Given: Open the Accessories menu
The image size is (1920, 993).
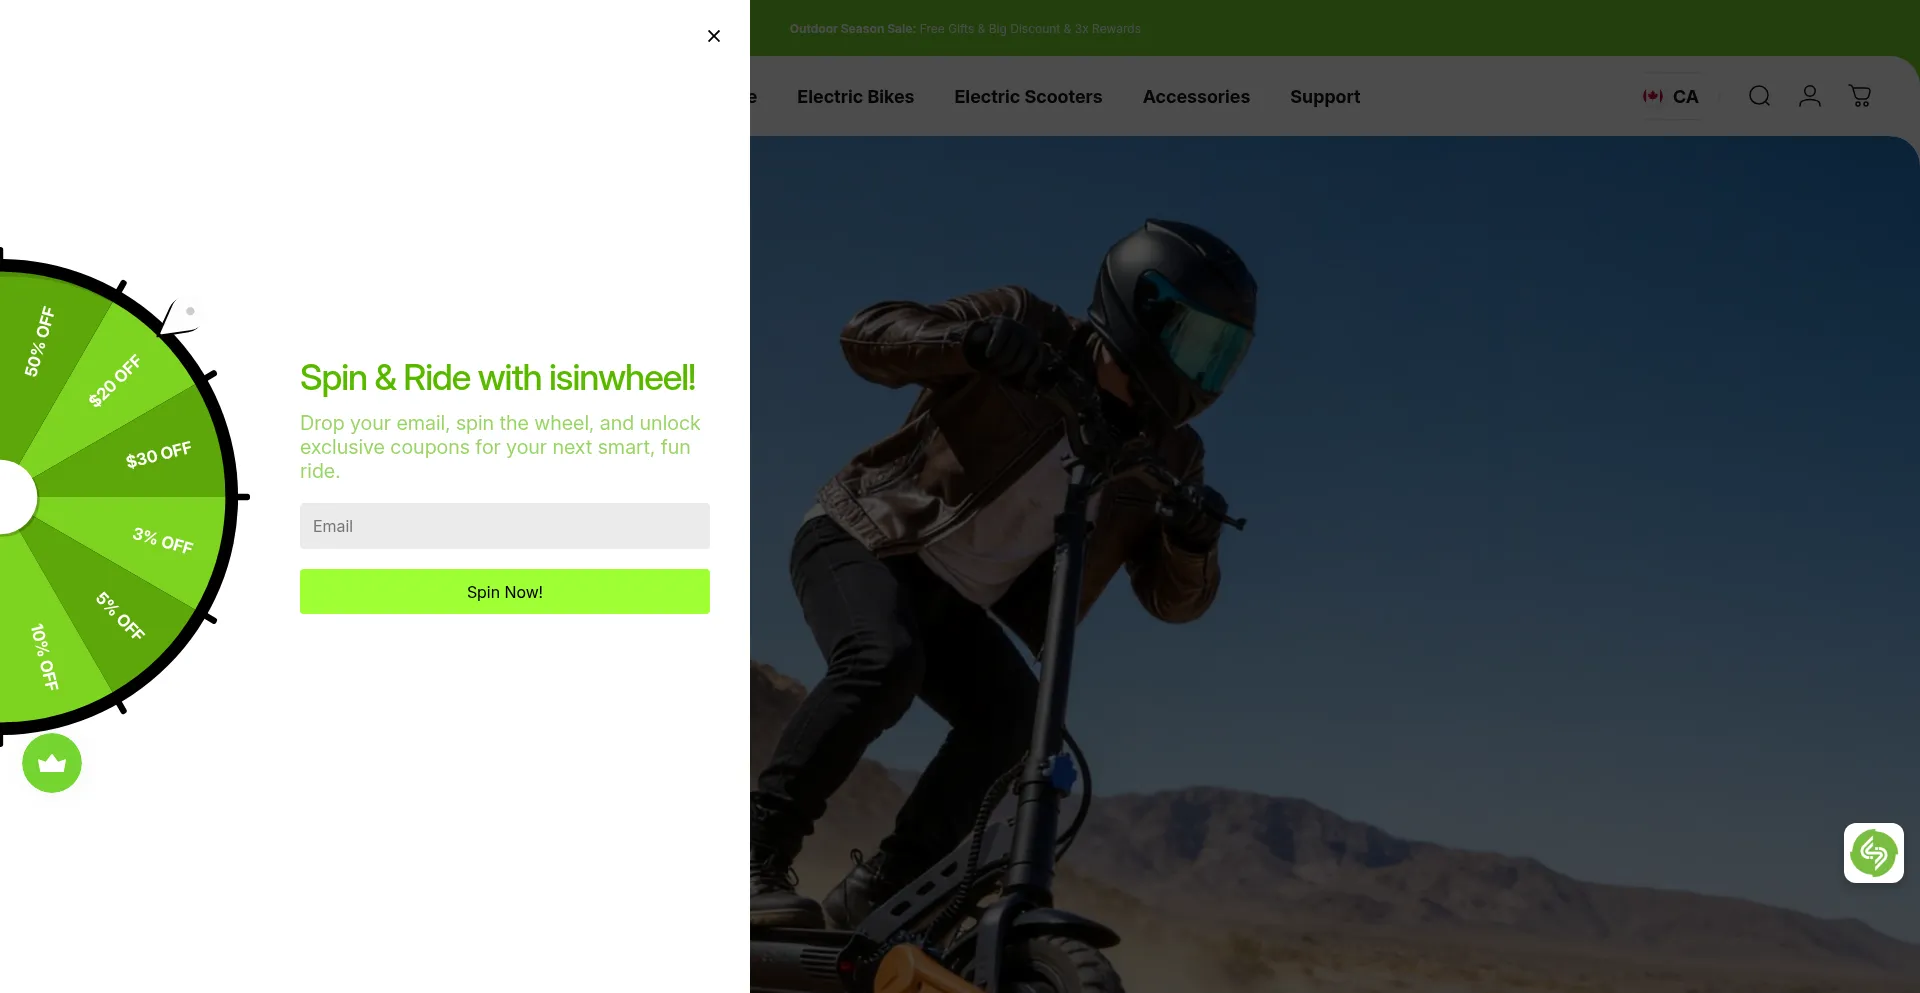Looking at the screenshot, I should point(1196,97).
